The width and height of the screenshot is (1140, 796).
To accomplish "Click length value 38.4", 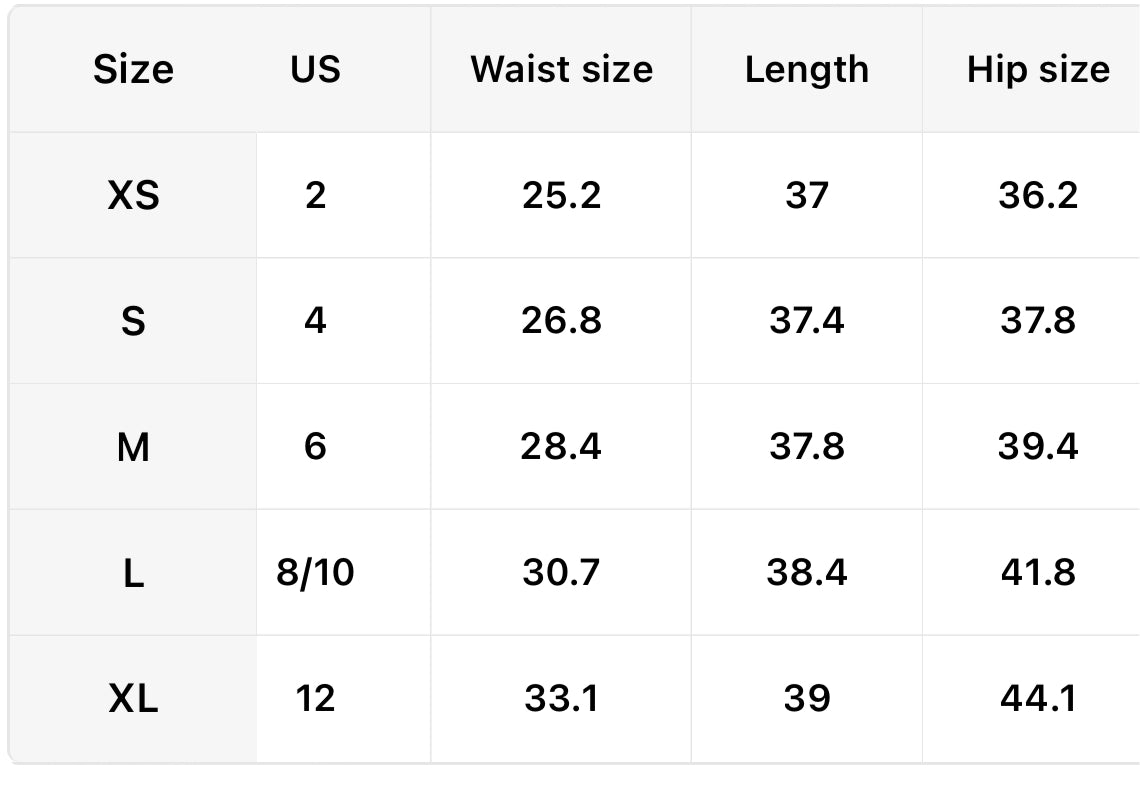I will point(806,573).
